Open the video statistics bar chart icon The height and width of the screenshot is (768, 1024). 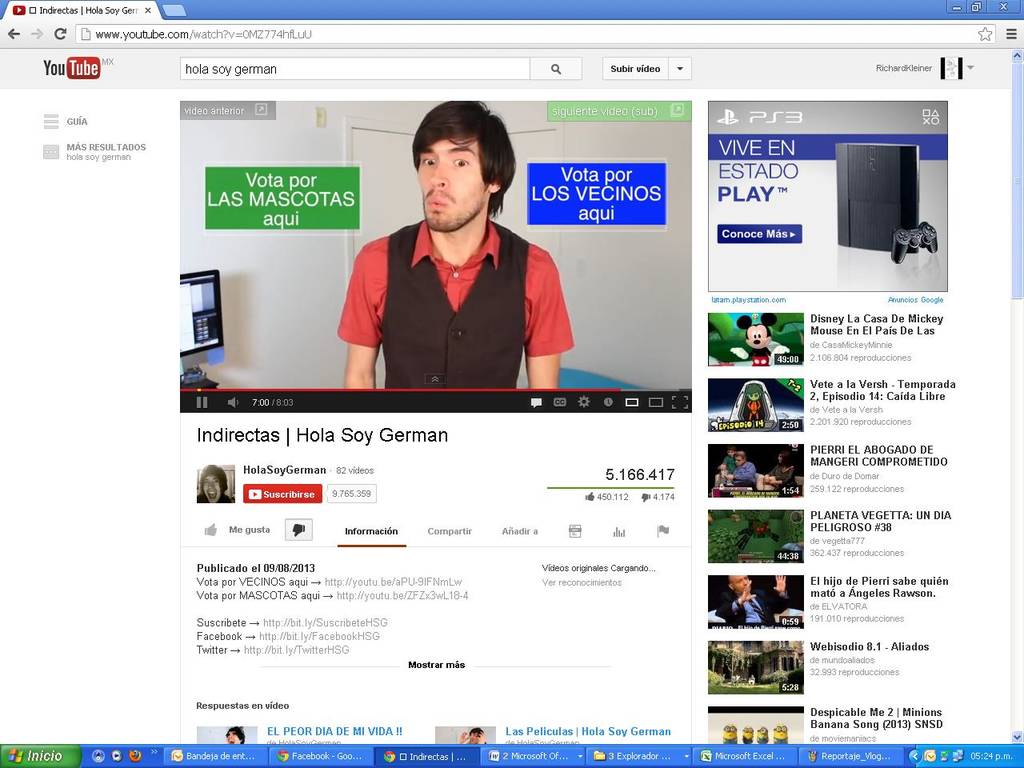tap(619, 531)
